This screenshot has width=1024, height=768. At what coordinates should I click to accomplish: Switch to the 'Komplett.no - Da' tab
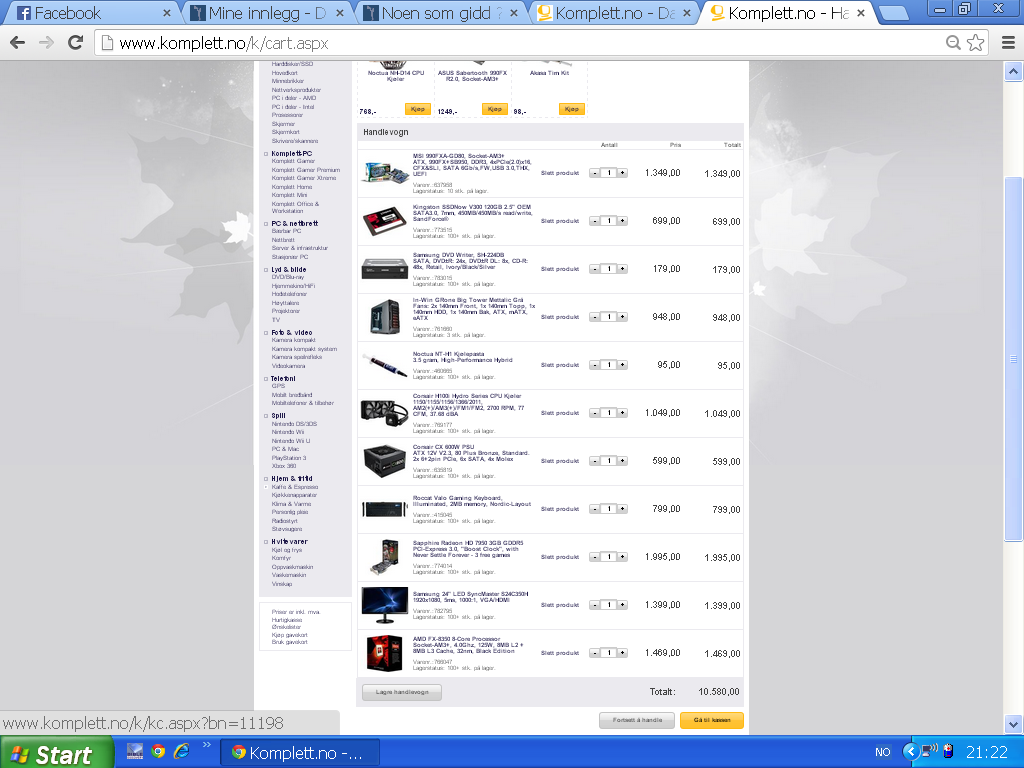pos(613,13)
